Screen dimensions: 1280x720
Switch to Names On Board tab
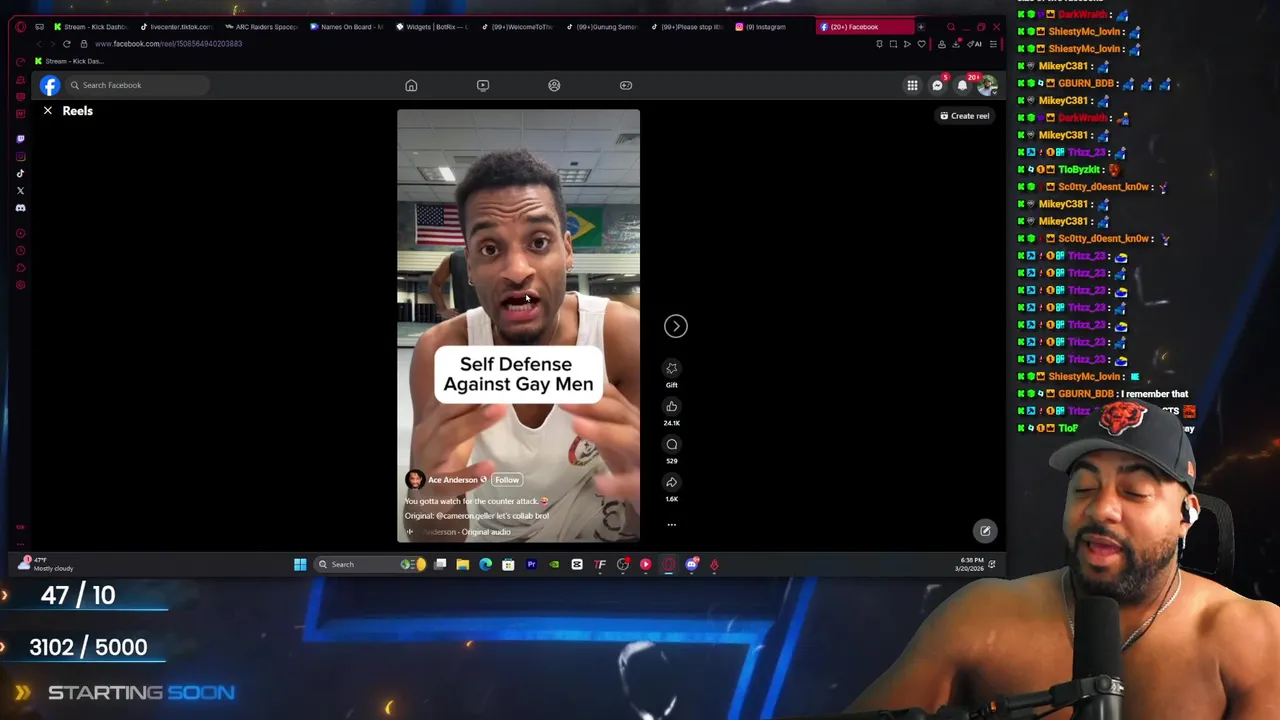[347, 27]
